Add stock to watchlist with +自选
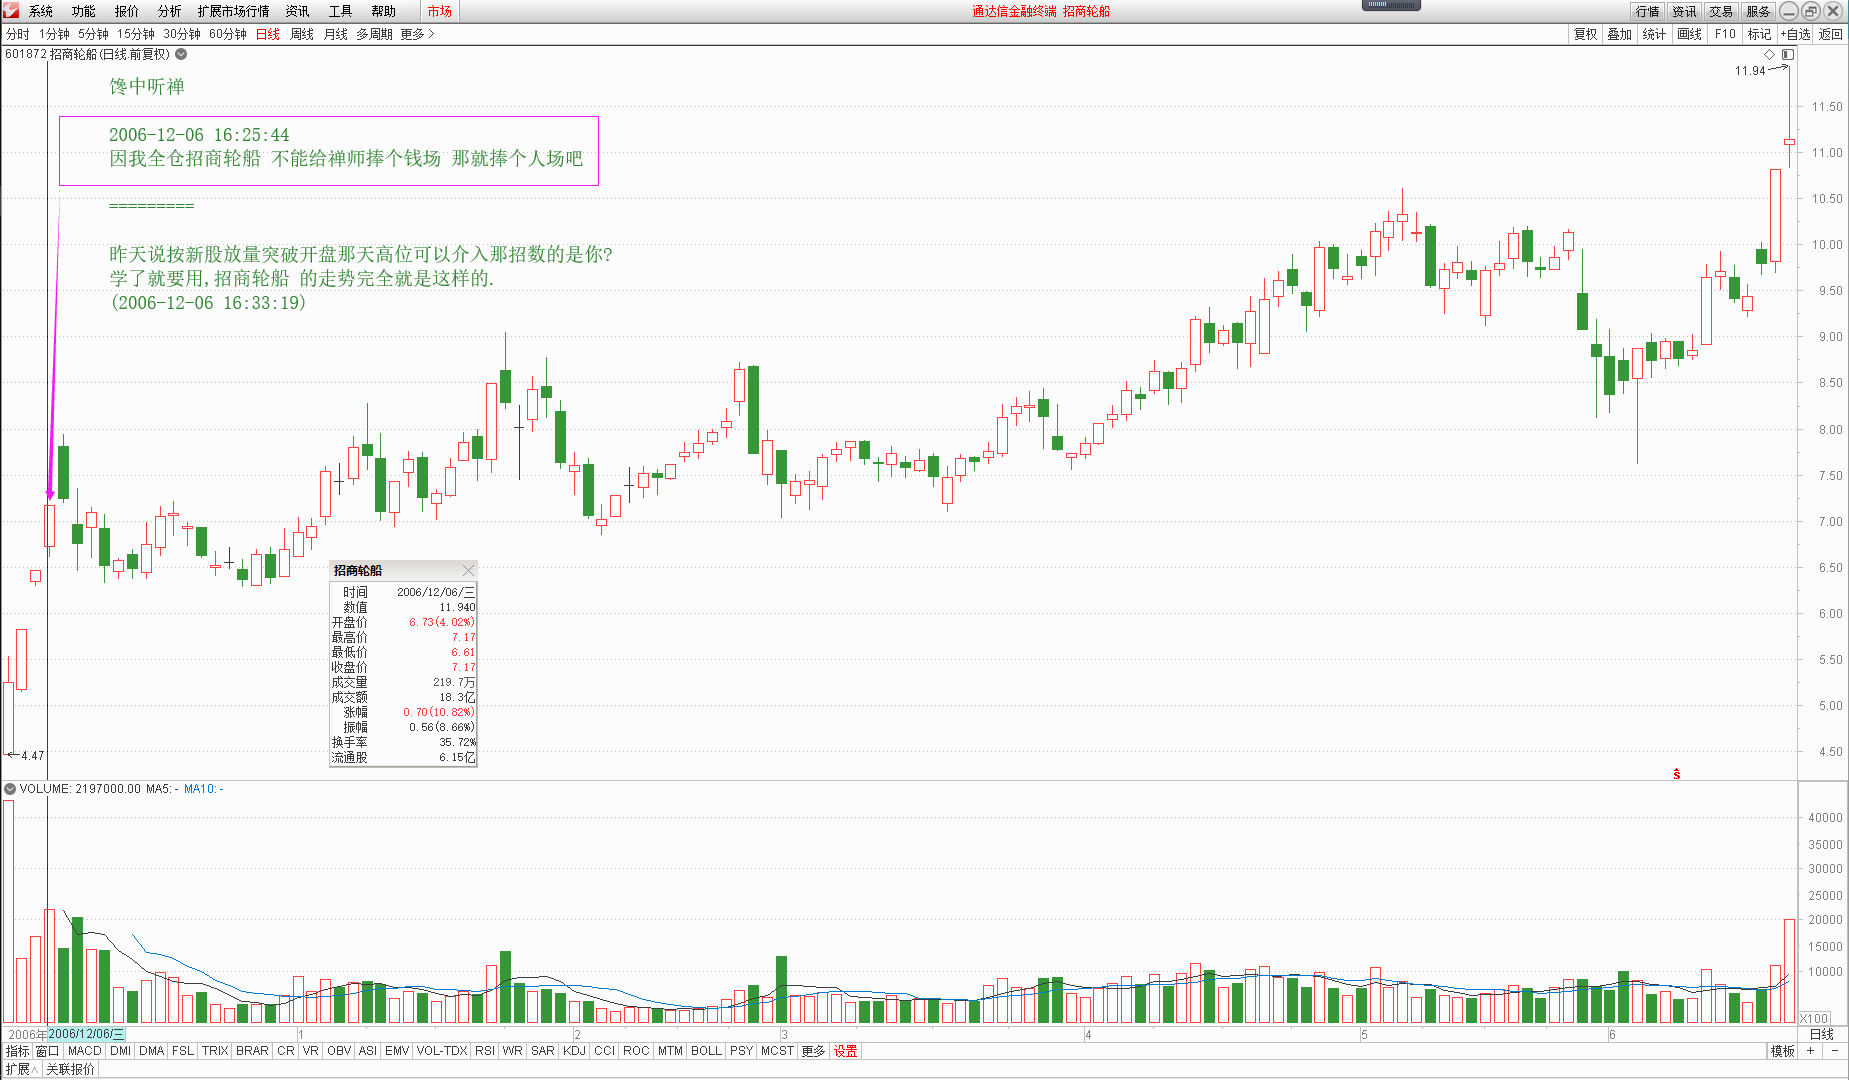 [x=1795, y=33]
